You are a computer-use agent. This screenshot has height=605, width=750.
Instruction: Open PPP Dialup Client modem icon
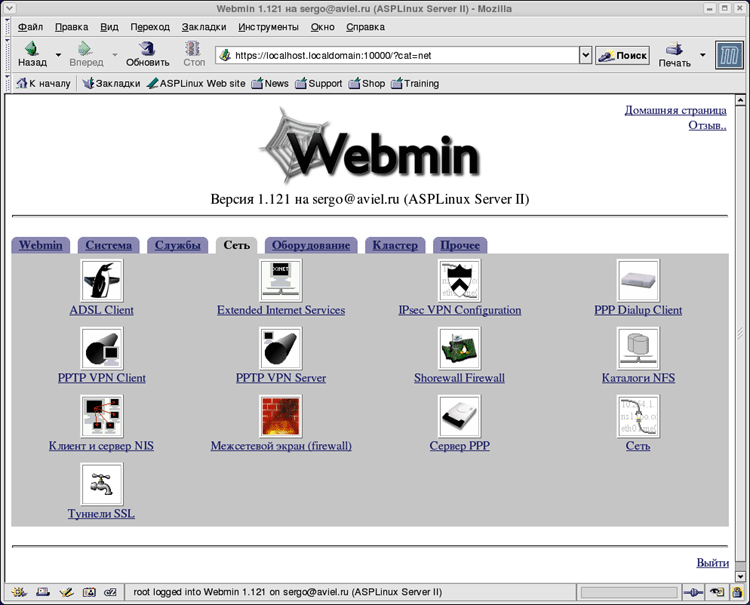click(x=638, y=280)
